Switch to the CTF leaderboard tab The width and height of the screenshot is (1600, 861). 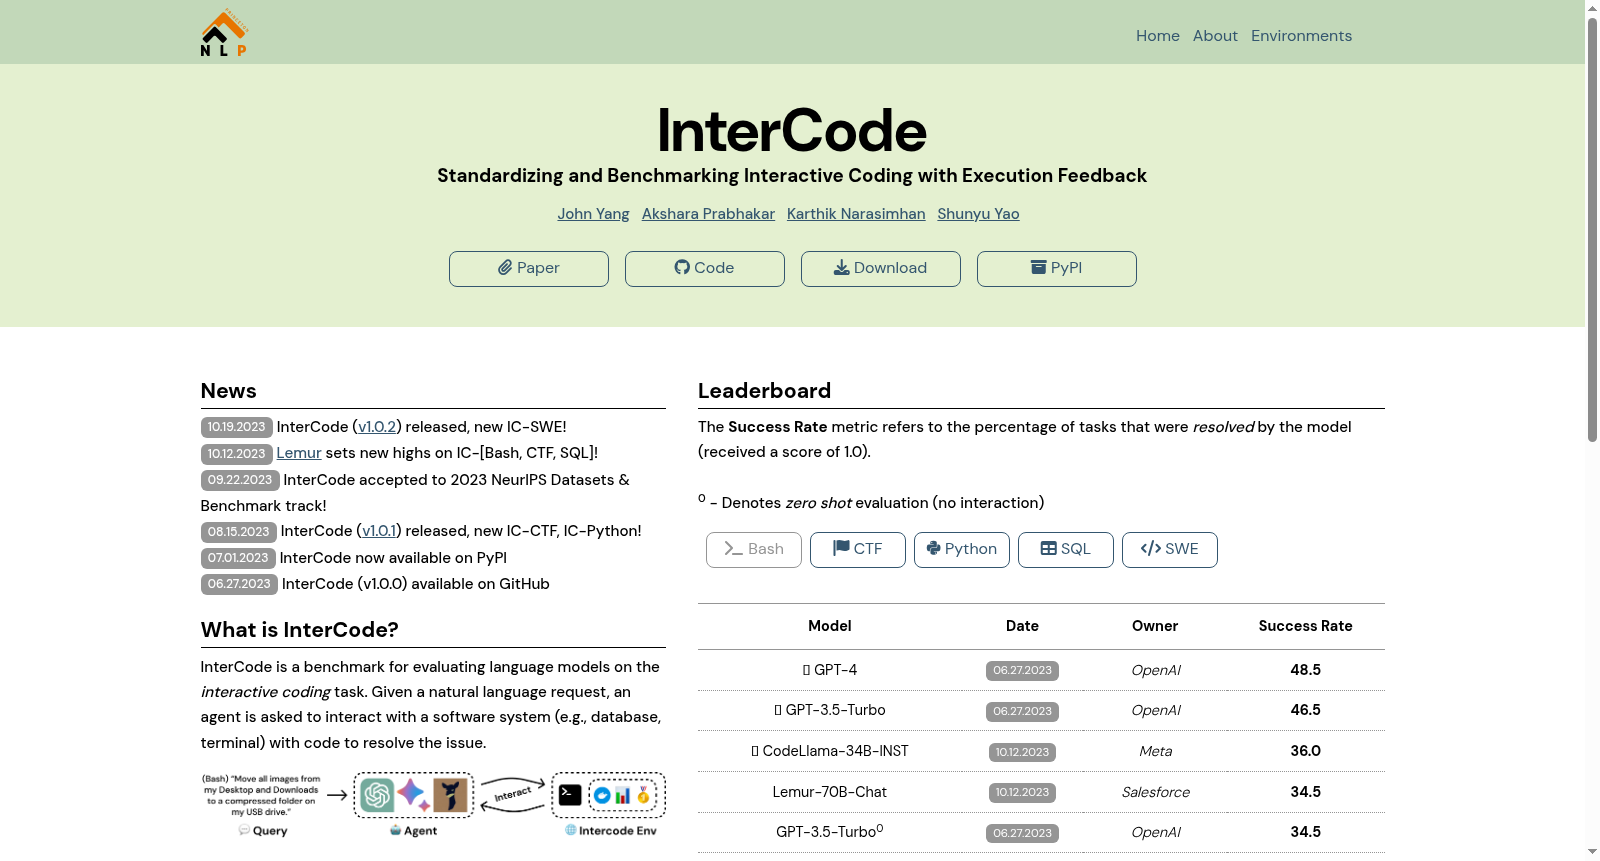[x=858, y=550]
